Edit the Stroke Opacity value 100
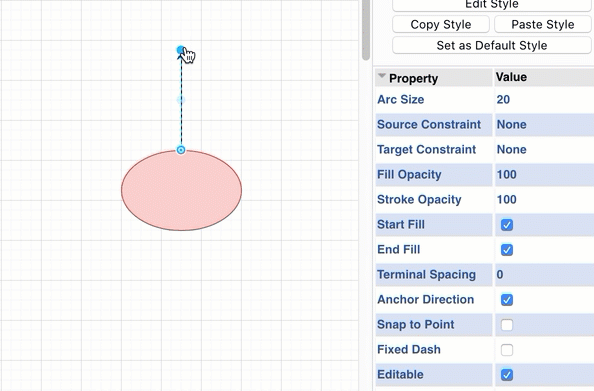 tap(506, 200)
